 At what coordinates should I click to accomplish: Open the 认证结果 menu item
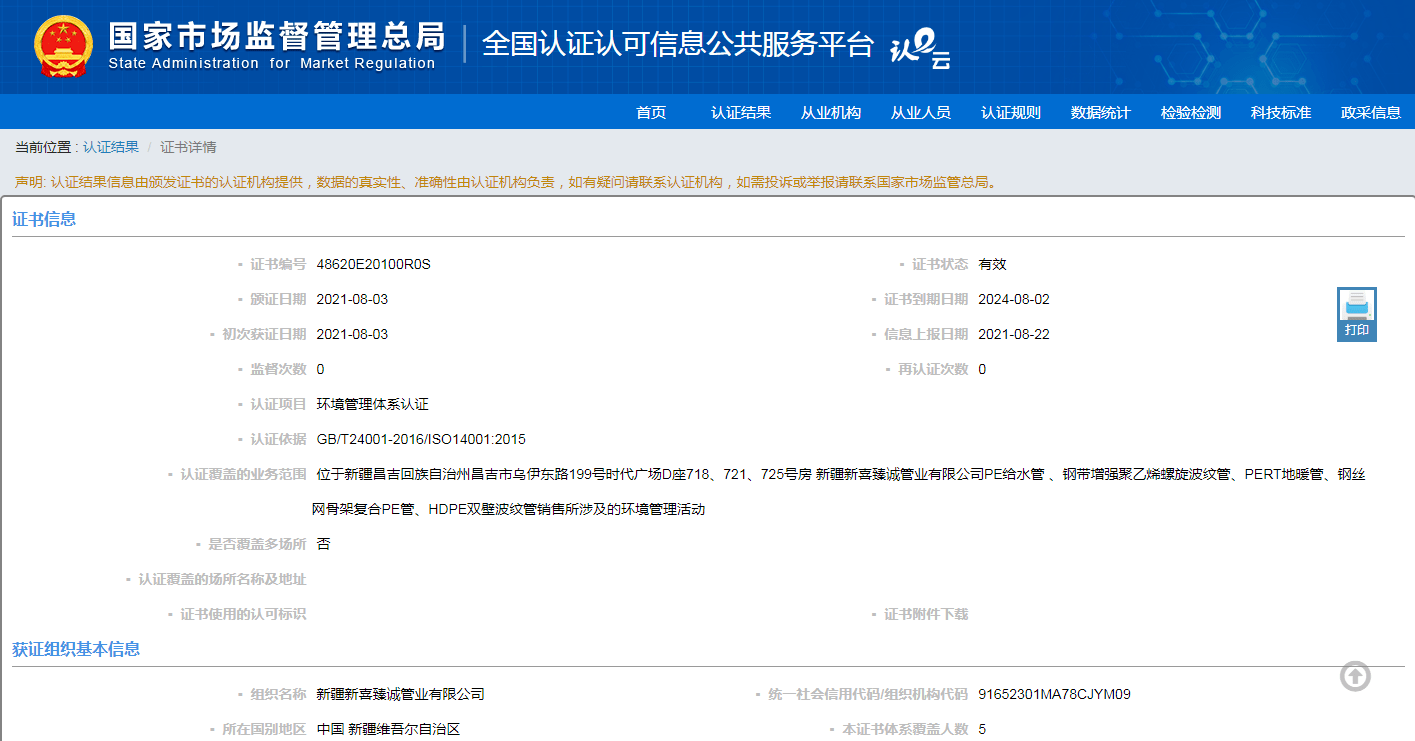(x=741, y=112)
